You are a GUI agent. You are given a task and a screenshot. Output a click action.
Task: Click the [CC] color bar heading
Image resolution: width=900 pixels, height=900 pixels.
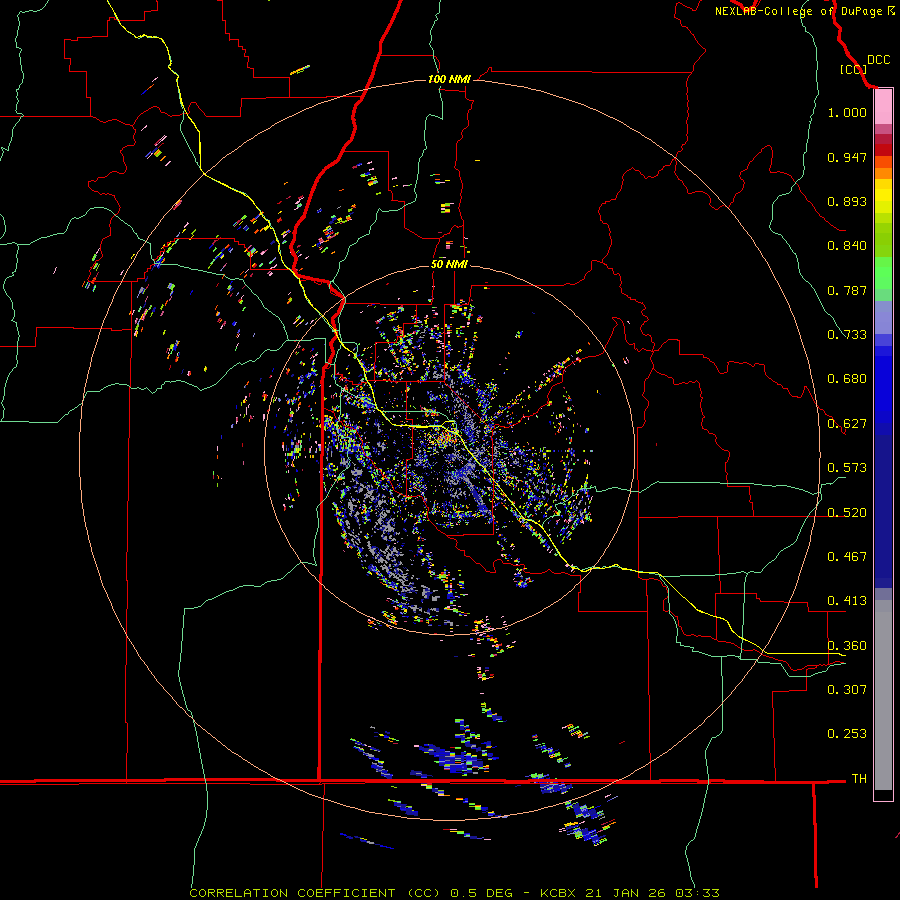[x=854, y=69]
